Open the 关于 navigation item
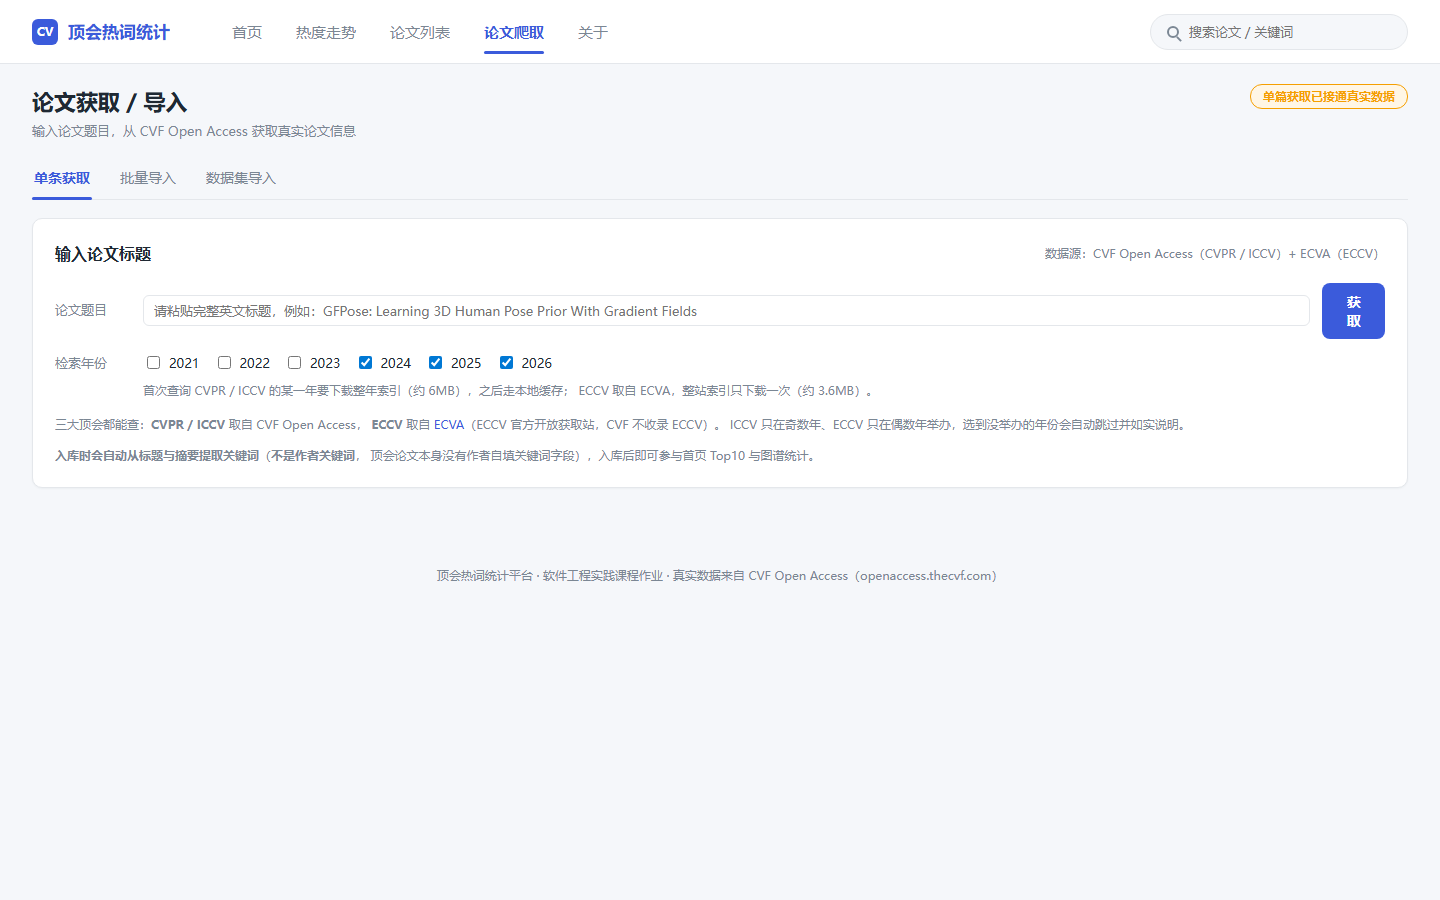 [593, 32]
